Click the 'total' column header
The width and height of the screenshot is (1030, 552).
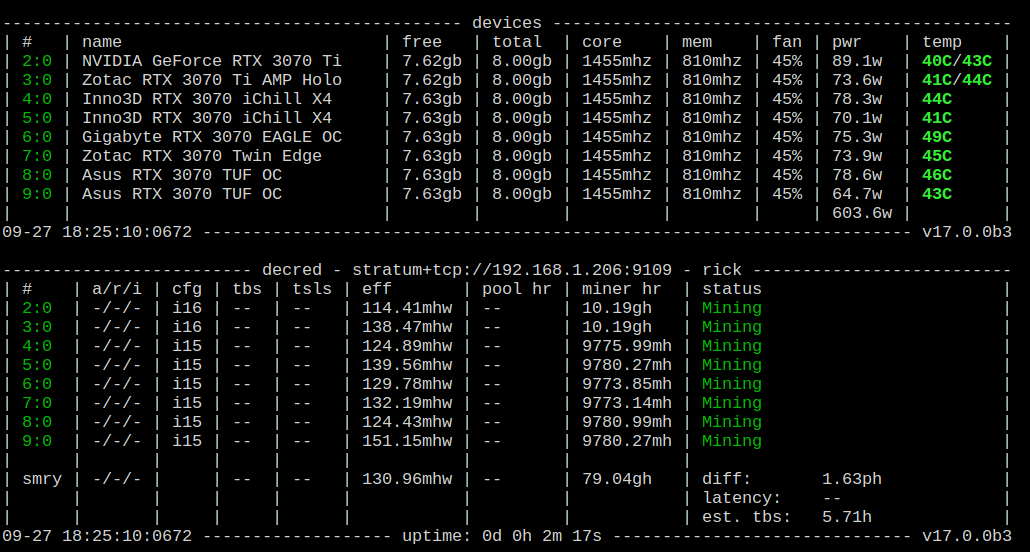click(517, 42)
